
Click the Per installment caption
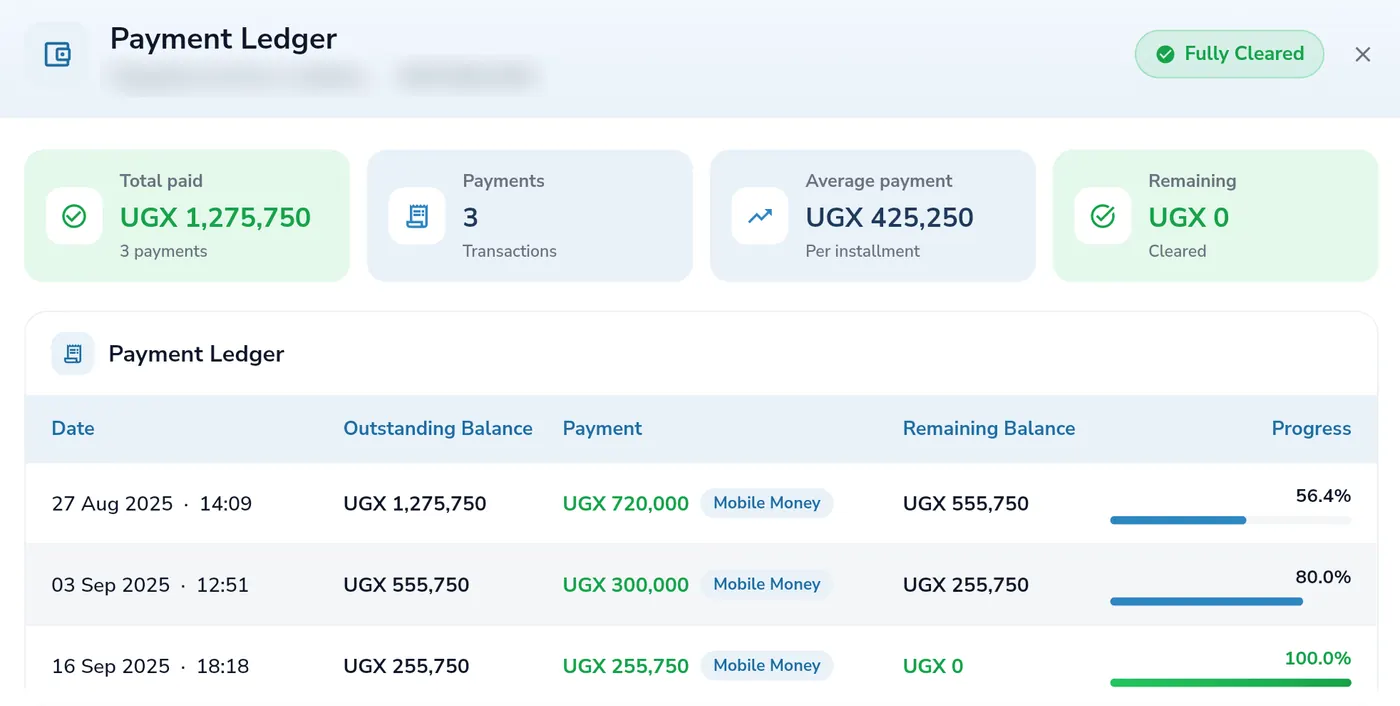863,251
